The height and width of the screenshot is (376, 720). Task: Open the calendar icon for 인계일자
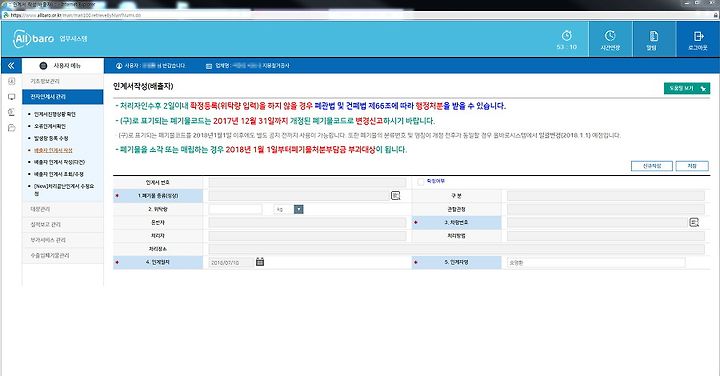tap(260, 262)
